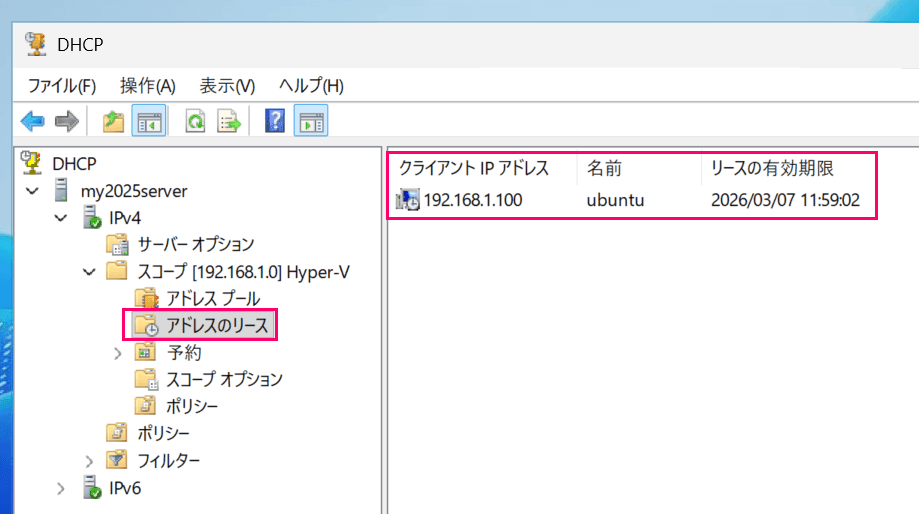919x514 pixels.
Task: Expand the 予約 node
Action: [x=118, y=353]
